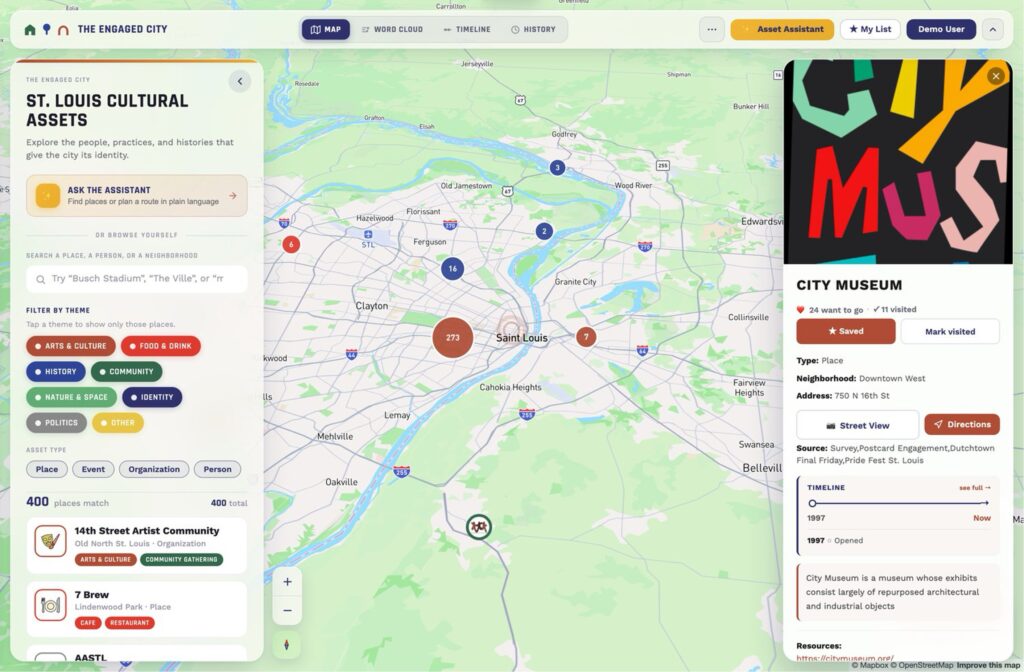Focus the place search input field
This screenshot has width=1024, height=672.
(136, 279)
